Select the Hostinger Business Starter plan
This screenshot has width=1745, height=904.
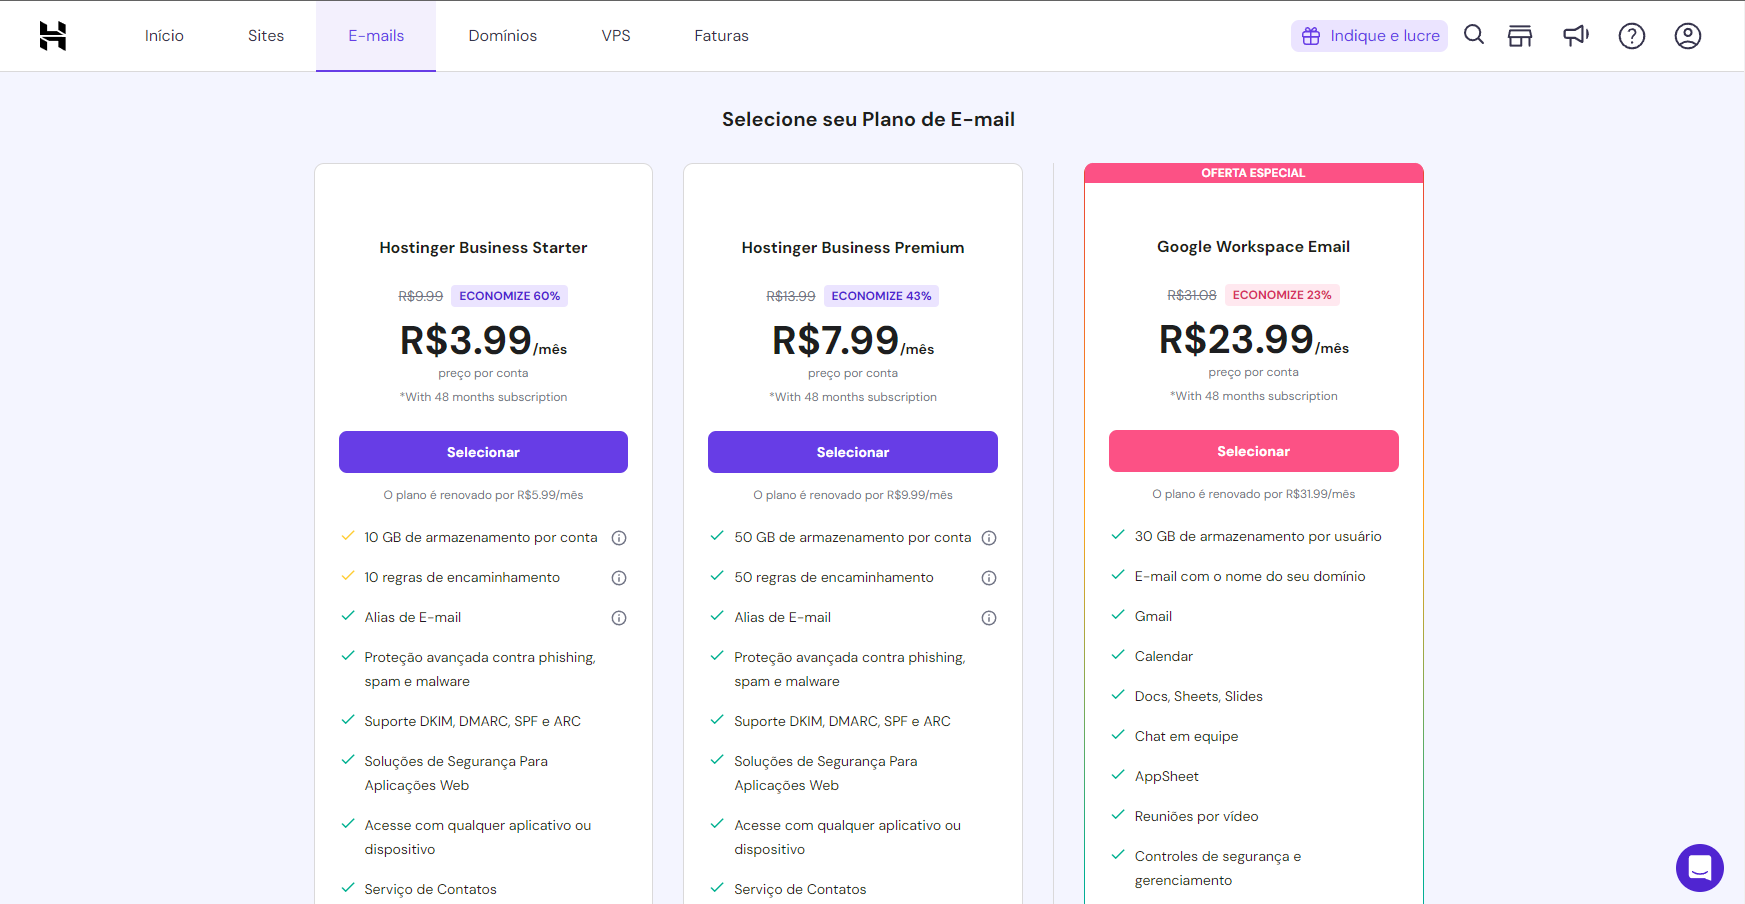(x=483, y=452)
